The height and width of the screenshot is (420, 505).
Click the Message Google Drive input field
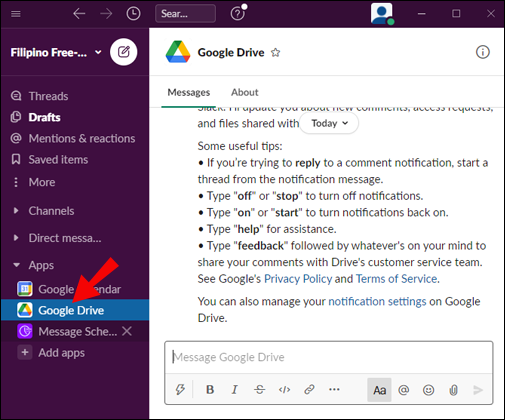[x=329, y=357]
